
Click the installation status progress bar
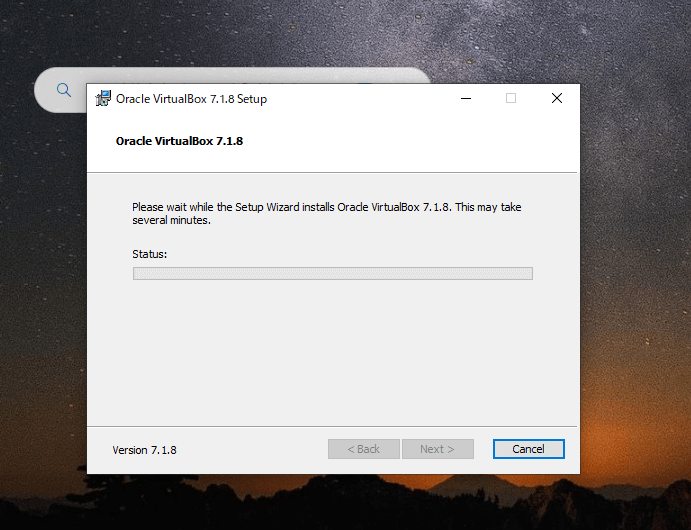(x=333, y=274)
